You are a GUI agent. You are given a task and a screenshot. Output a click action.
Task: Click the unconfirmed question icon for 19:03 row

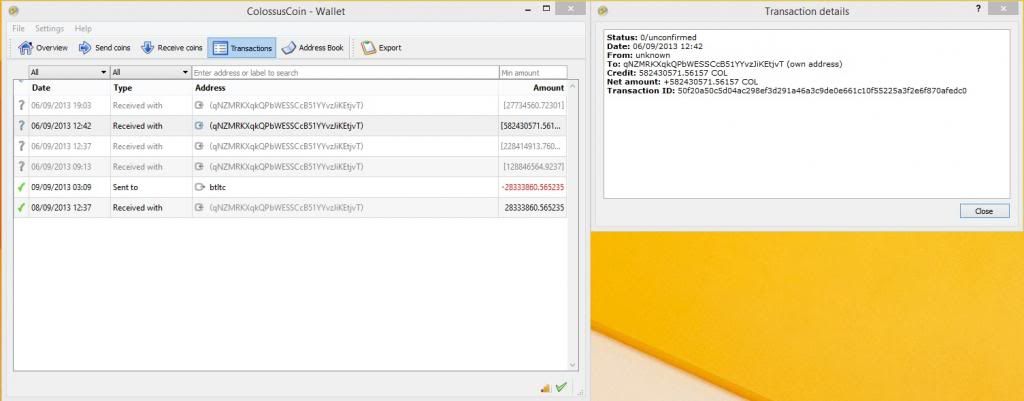21,105
